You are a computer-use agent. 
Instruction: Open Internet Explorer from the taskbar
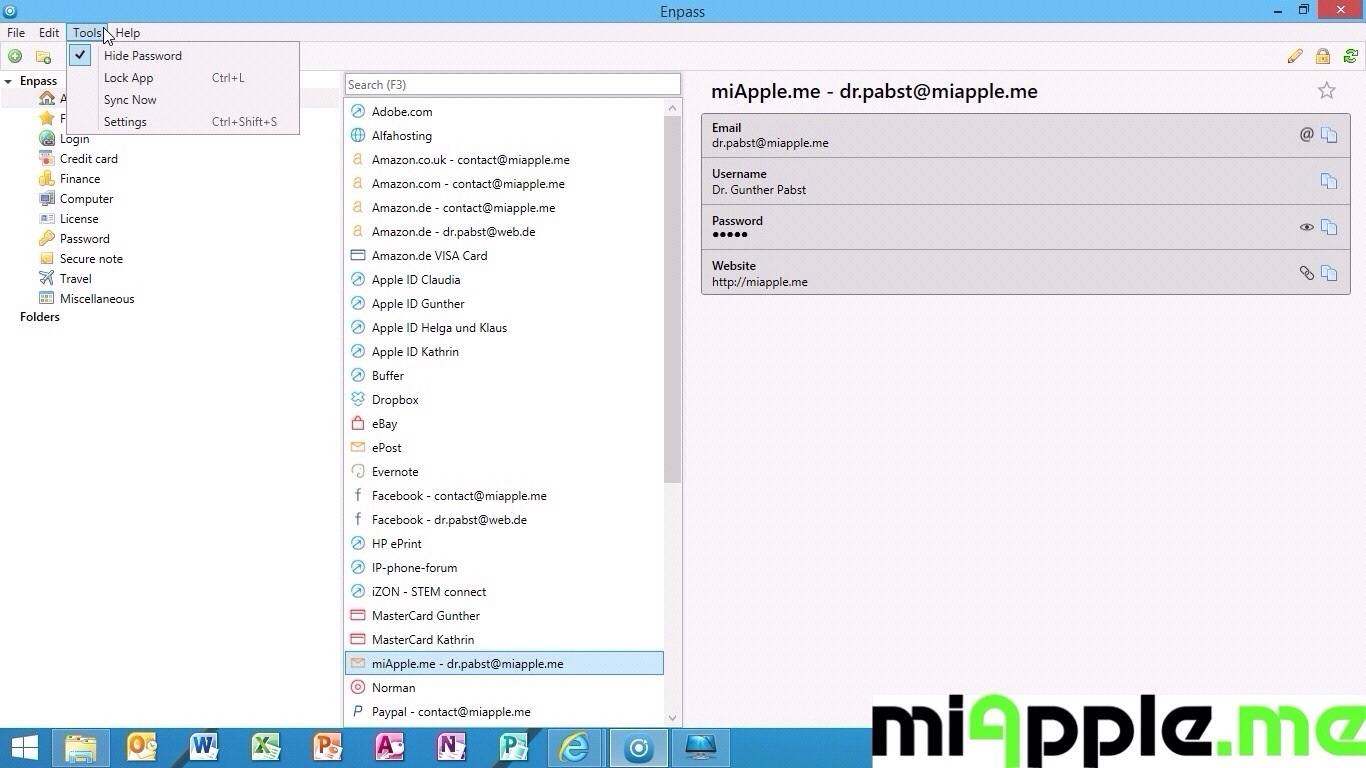[x=575, y=747]
